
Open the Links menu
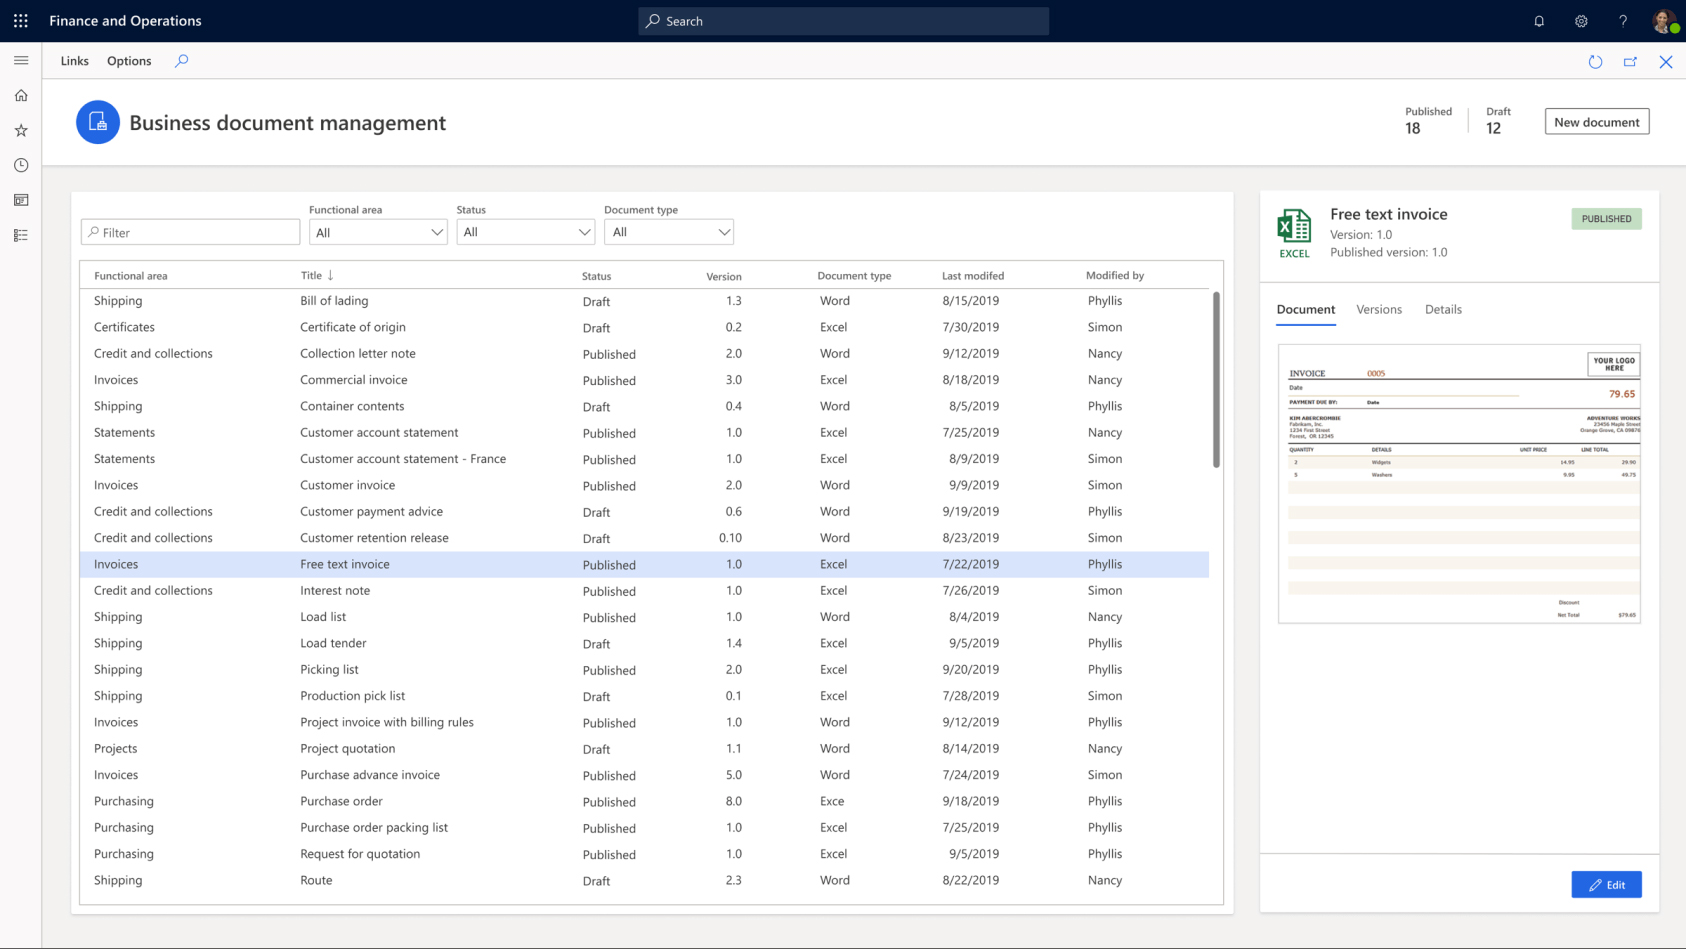[74, 61]
